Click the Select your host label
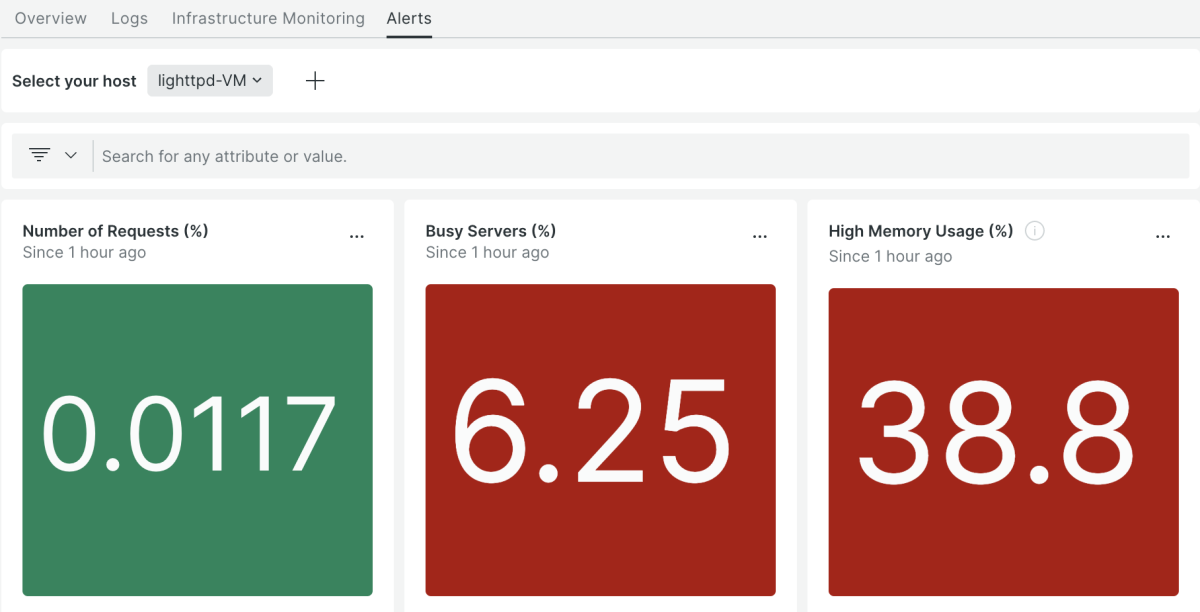Screen dimensions: 1200x612 tap(74, 81)
